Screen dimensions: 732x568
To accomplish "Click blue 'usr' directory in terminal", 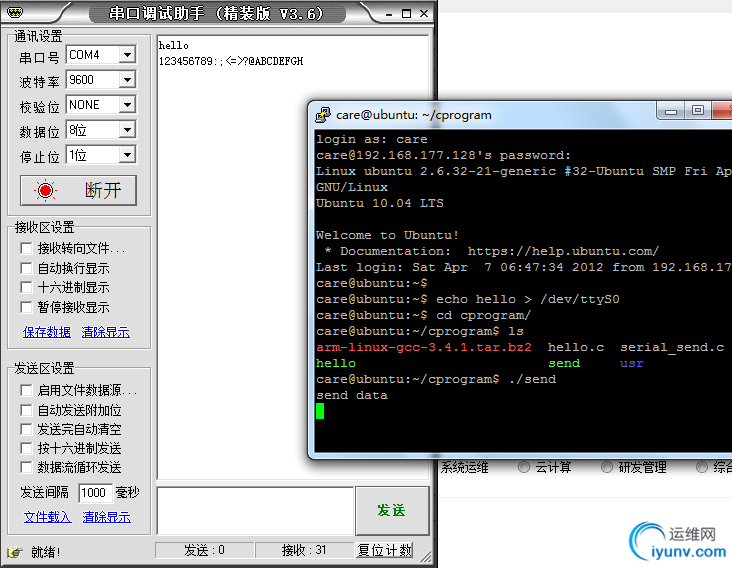I will point(632,364).
